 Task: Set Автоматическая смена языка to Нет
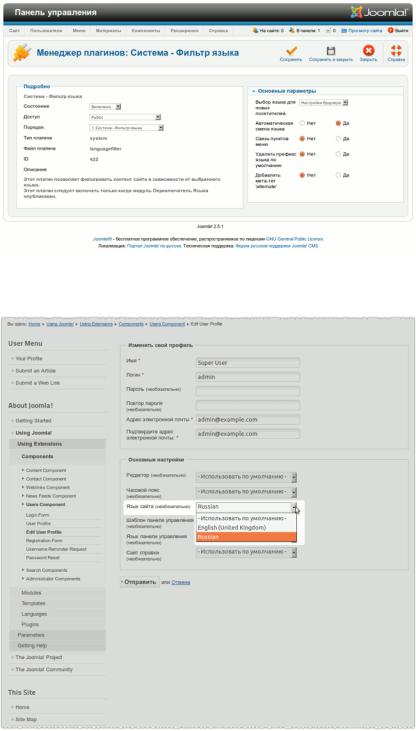click(x=302, y=123)
